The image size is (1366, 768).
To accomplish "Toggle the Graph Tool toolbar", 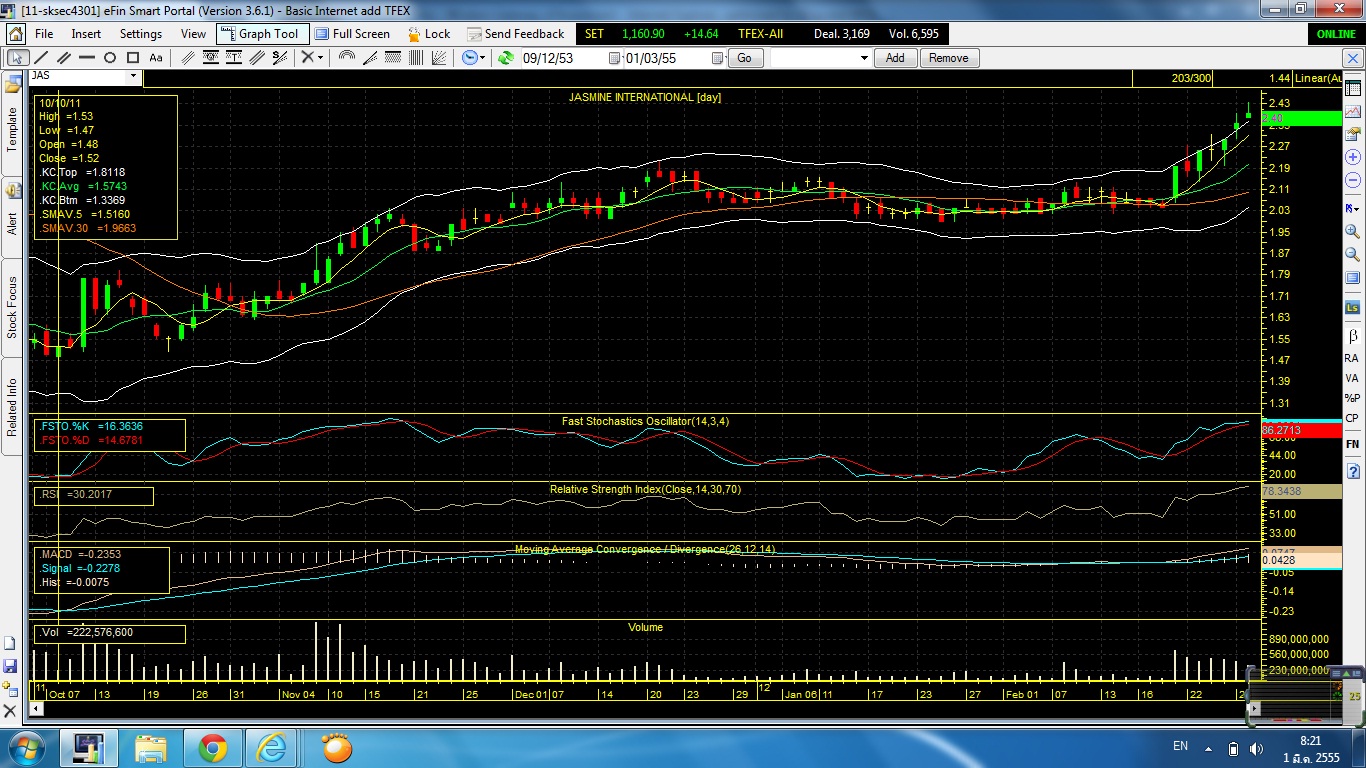I will [x=263, y=33].
